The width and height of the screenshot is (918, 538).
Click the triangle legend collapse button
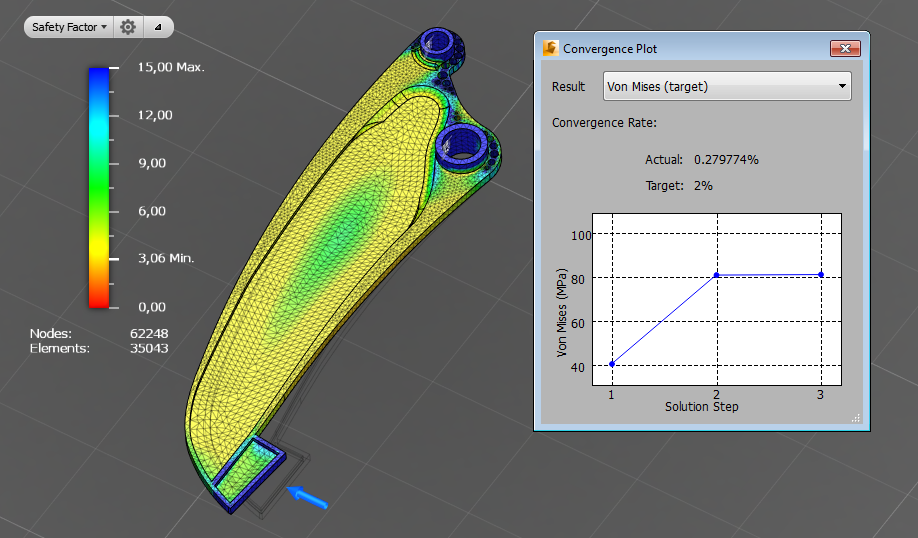pyautogui.click(x=157, y=27)
